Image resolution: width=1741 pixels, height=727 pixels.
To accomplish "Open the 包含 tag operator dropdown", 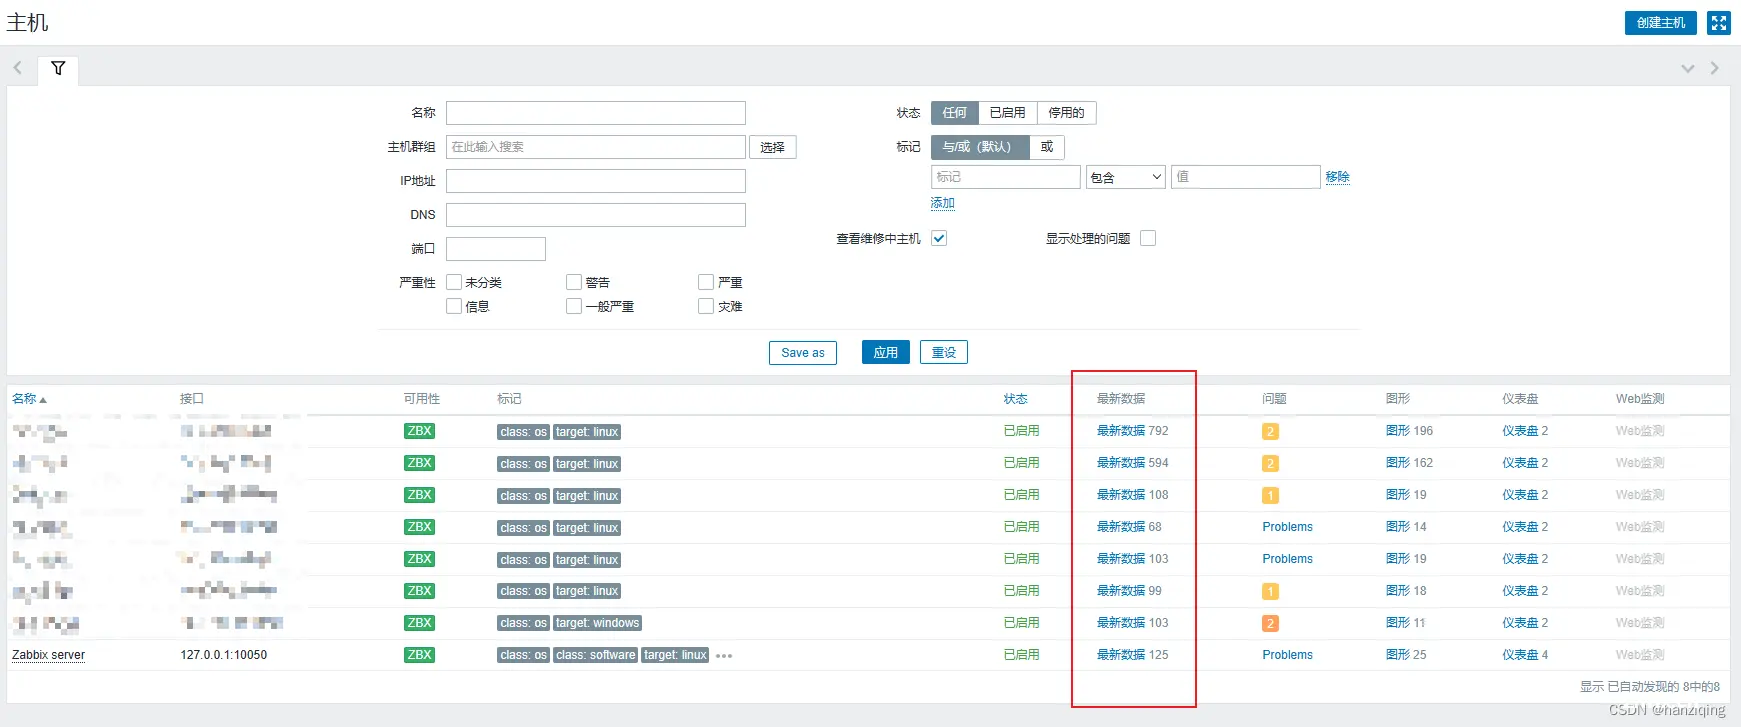I will pyautogui.click(x=1125, y=177).
